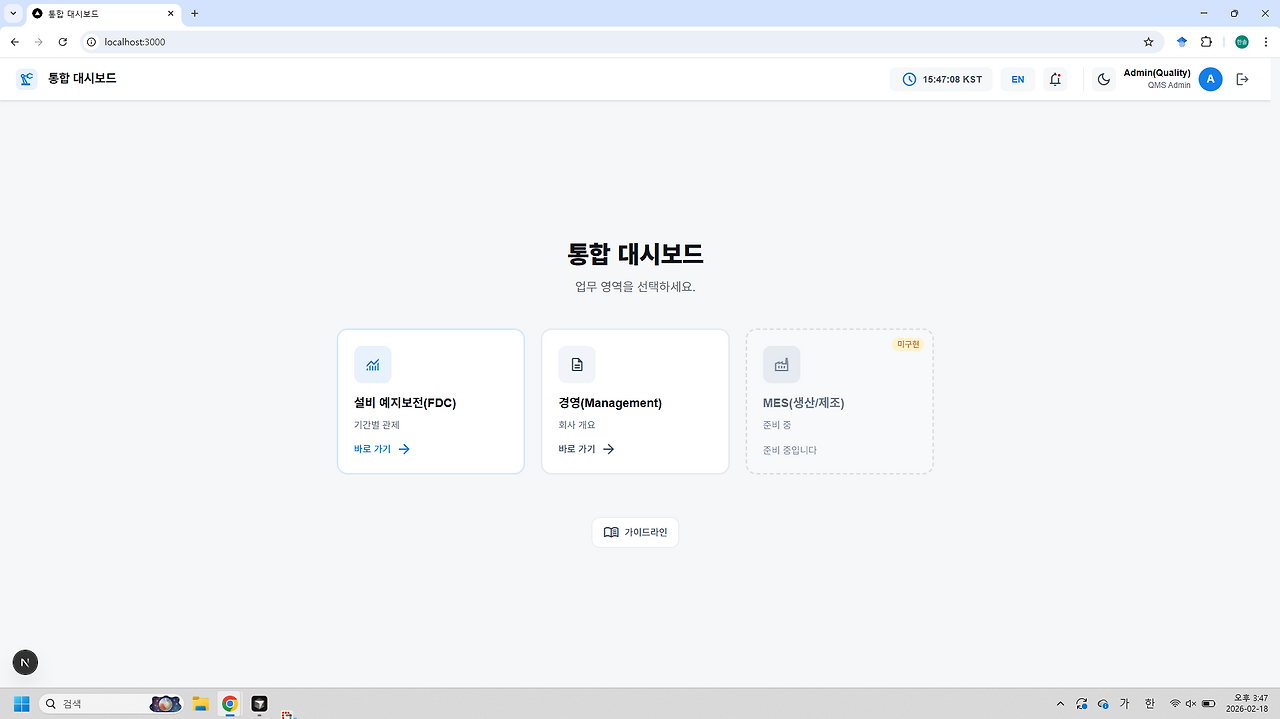Open the 가이드라인 button
The image size is (1280, 719).
point(635,532)
